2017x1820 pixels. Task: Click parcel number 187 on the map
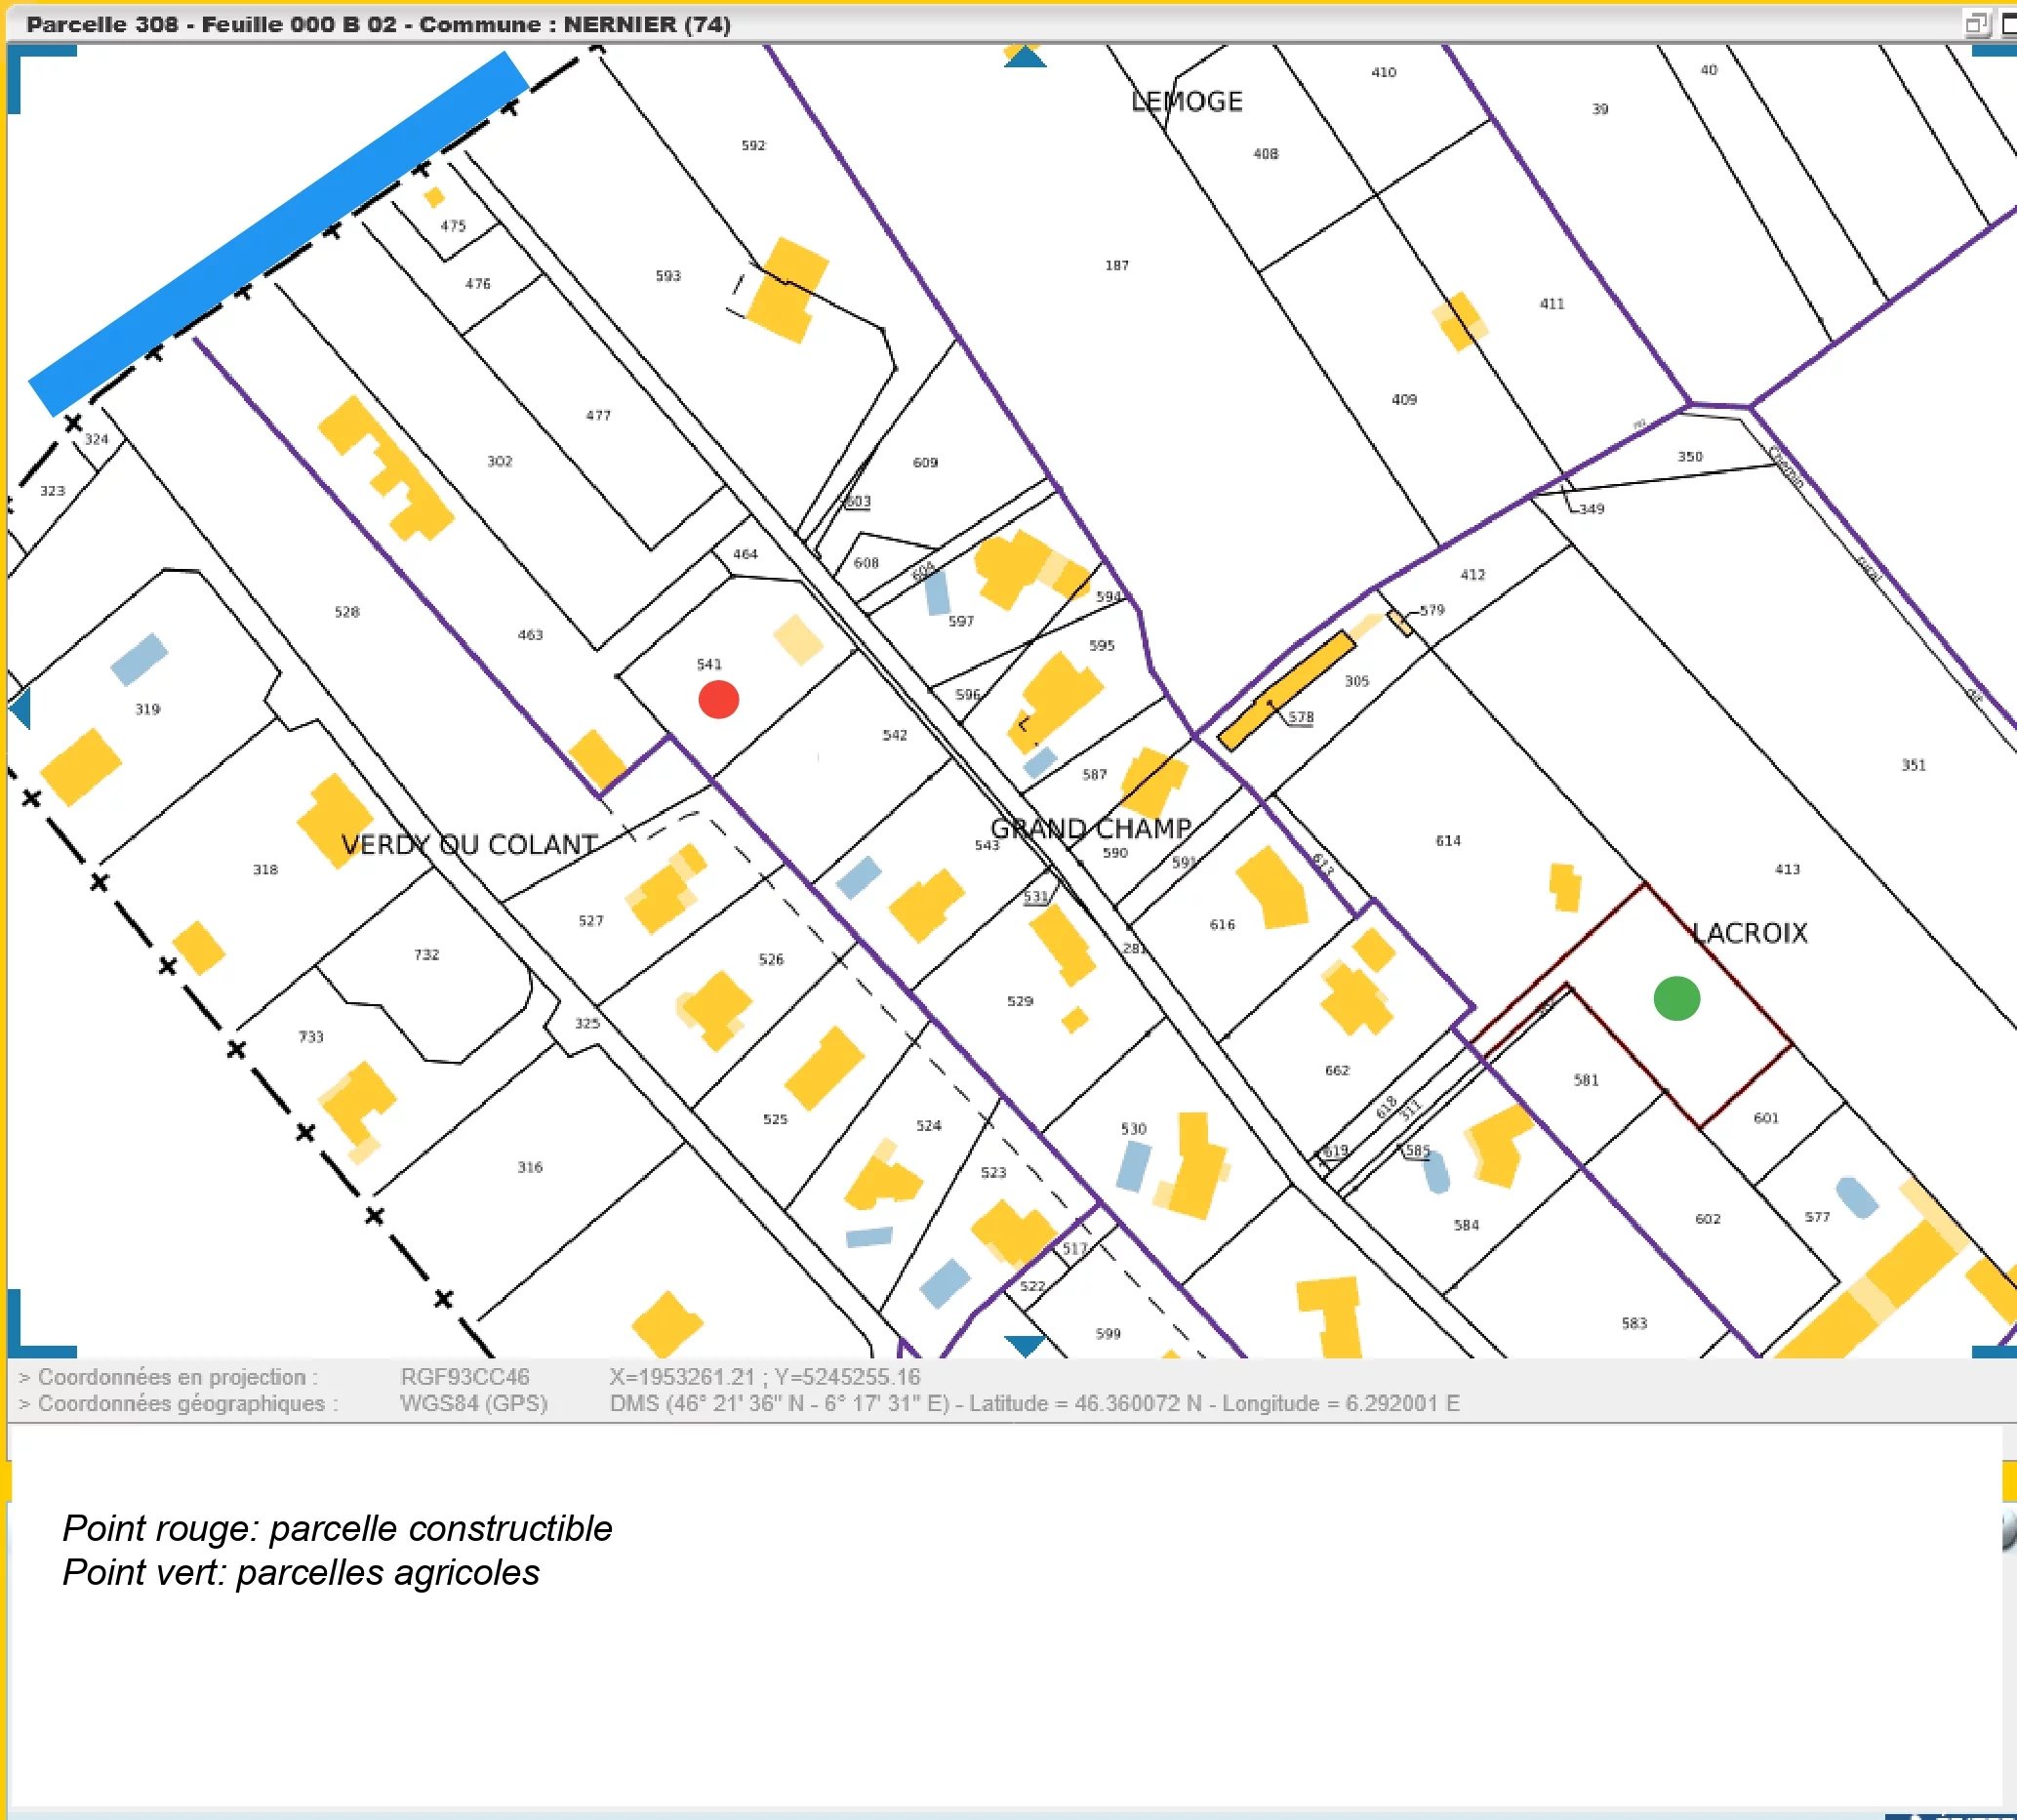pos(1116,265)
